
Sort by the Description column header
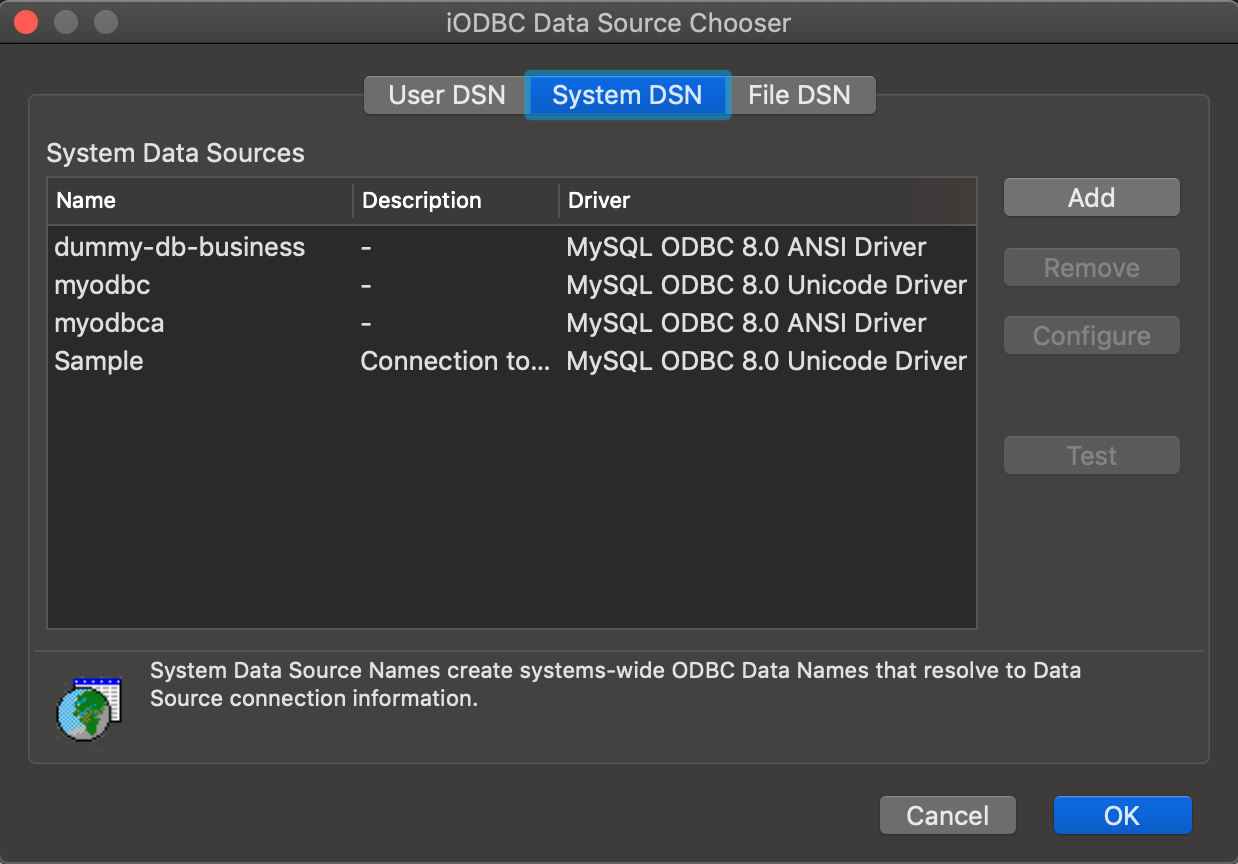(x=456, y=200)
